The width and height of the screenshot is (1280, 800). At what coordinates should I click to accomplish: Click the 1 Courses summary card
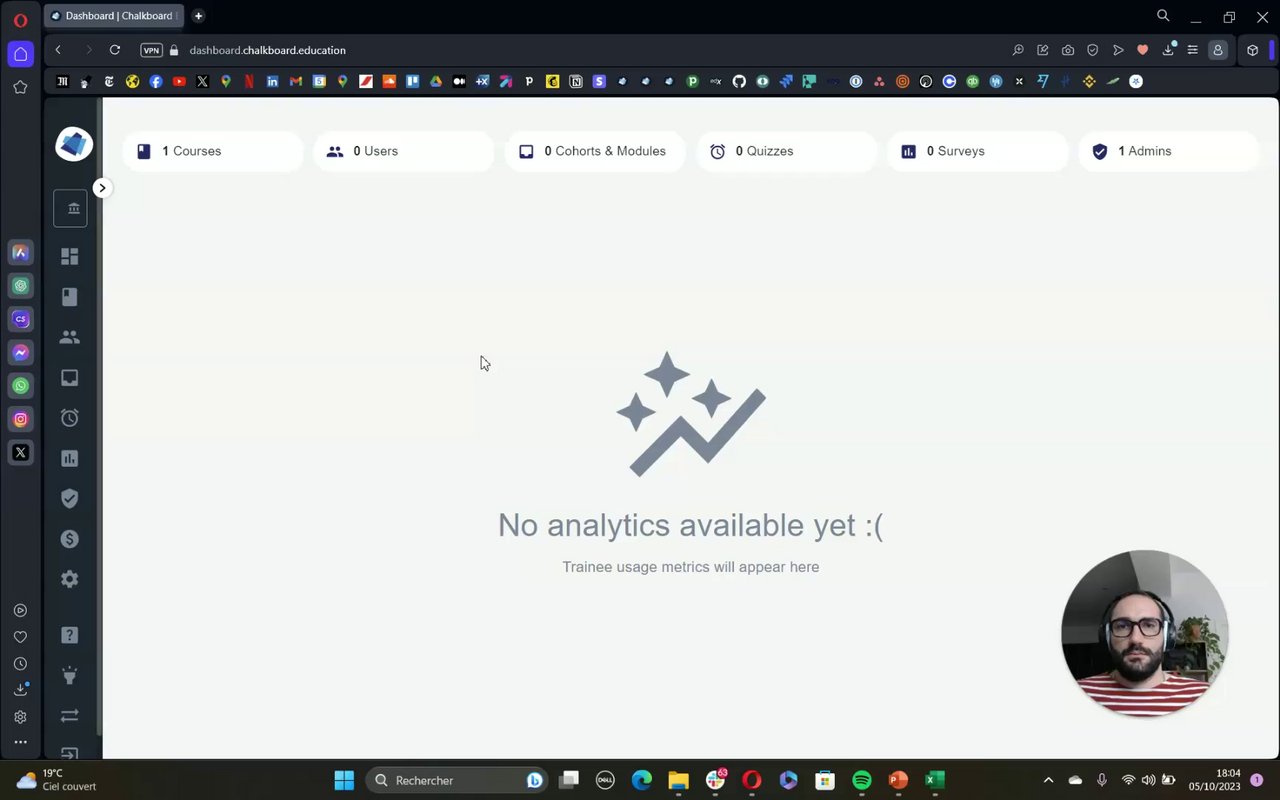213,151
